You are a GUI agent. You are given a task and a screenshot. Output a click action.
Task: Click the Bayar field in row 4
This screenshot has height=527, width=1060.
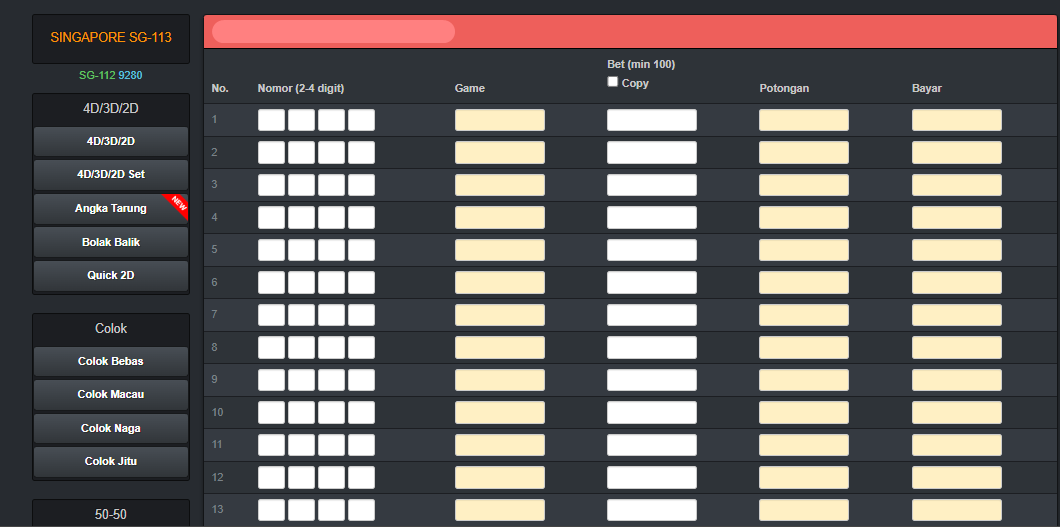[x=956, y=217]
